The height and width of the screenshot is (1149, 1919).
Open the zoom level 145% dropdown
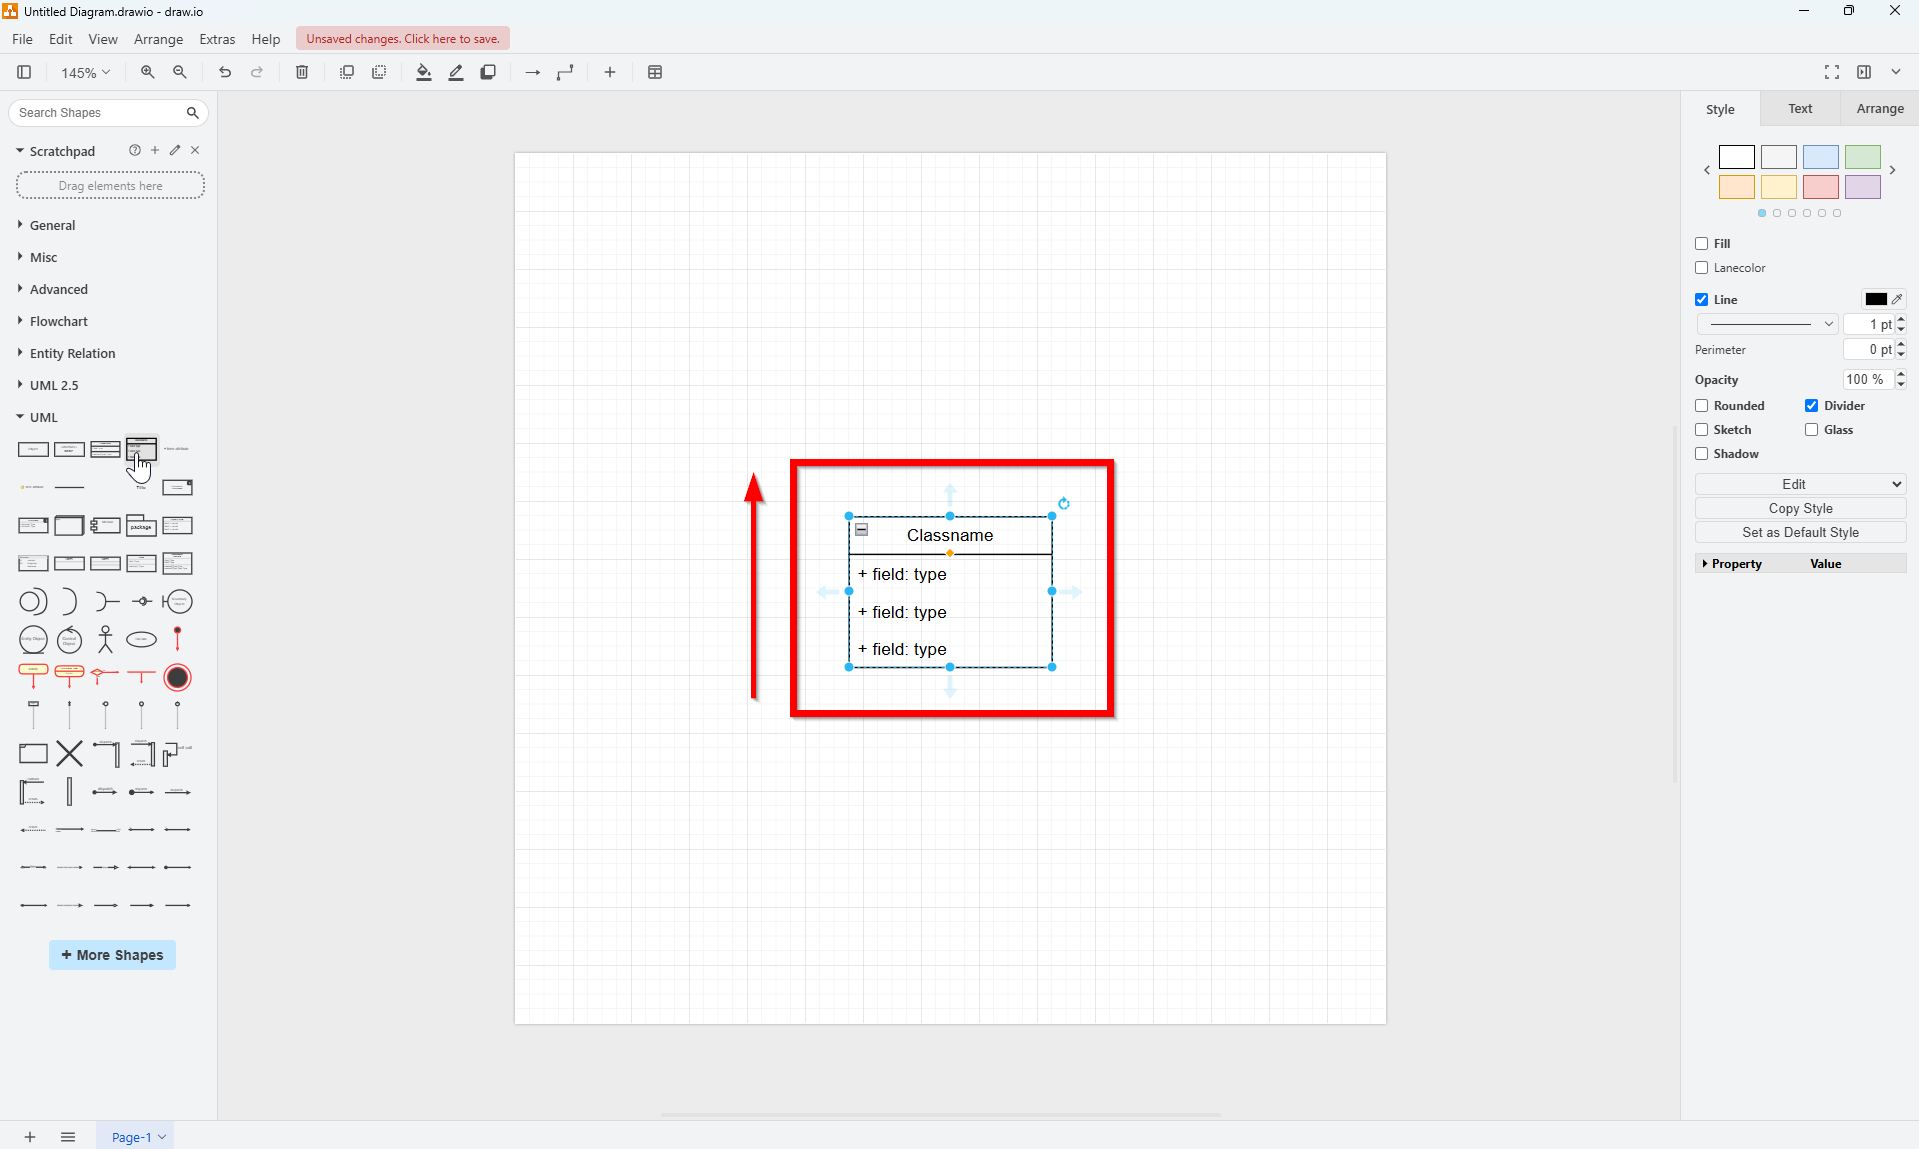click(x=84, y=72)
